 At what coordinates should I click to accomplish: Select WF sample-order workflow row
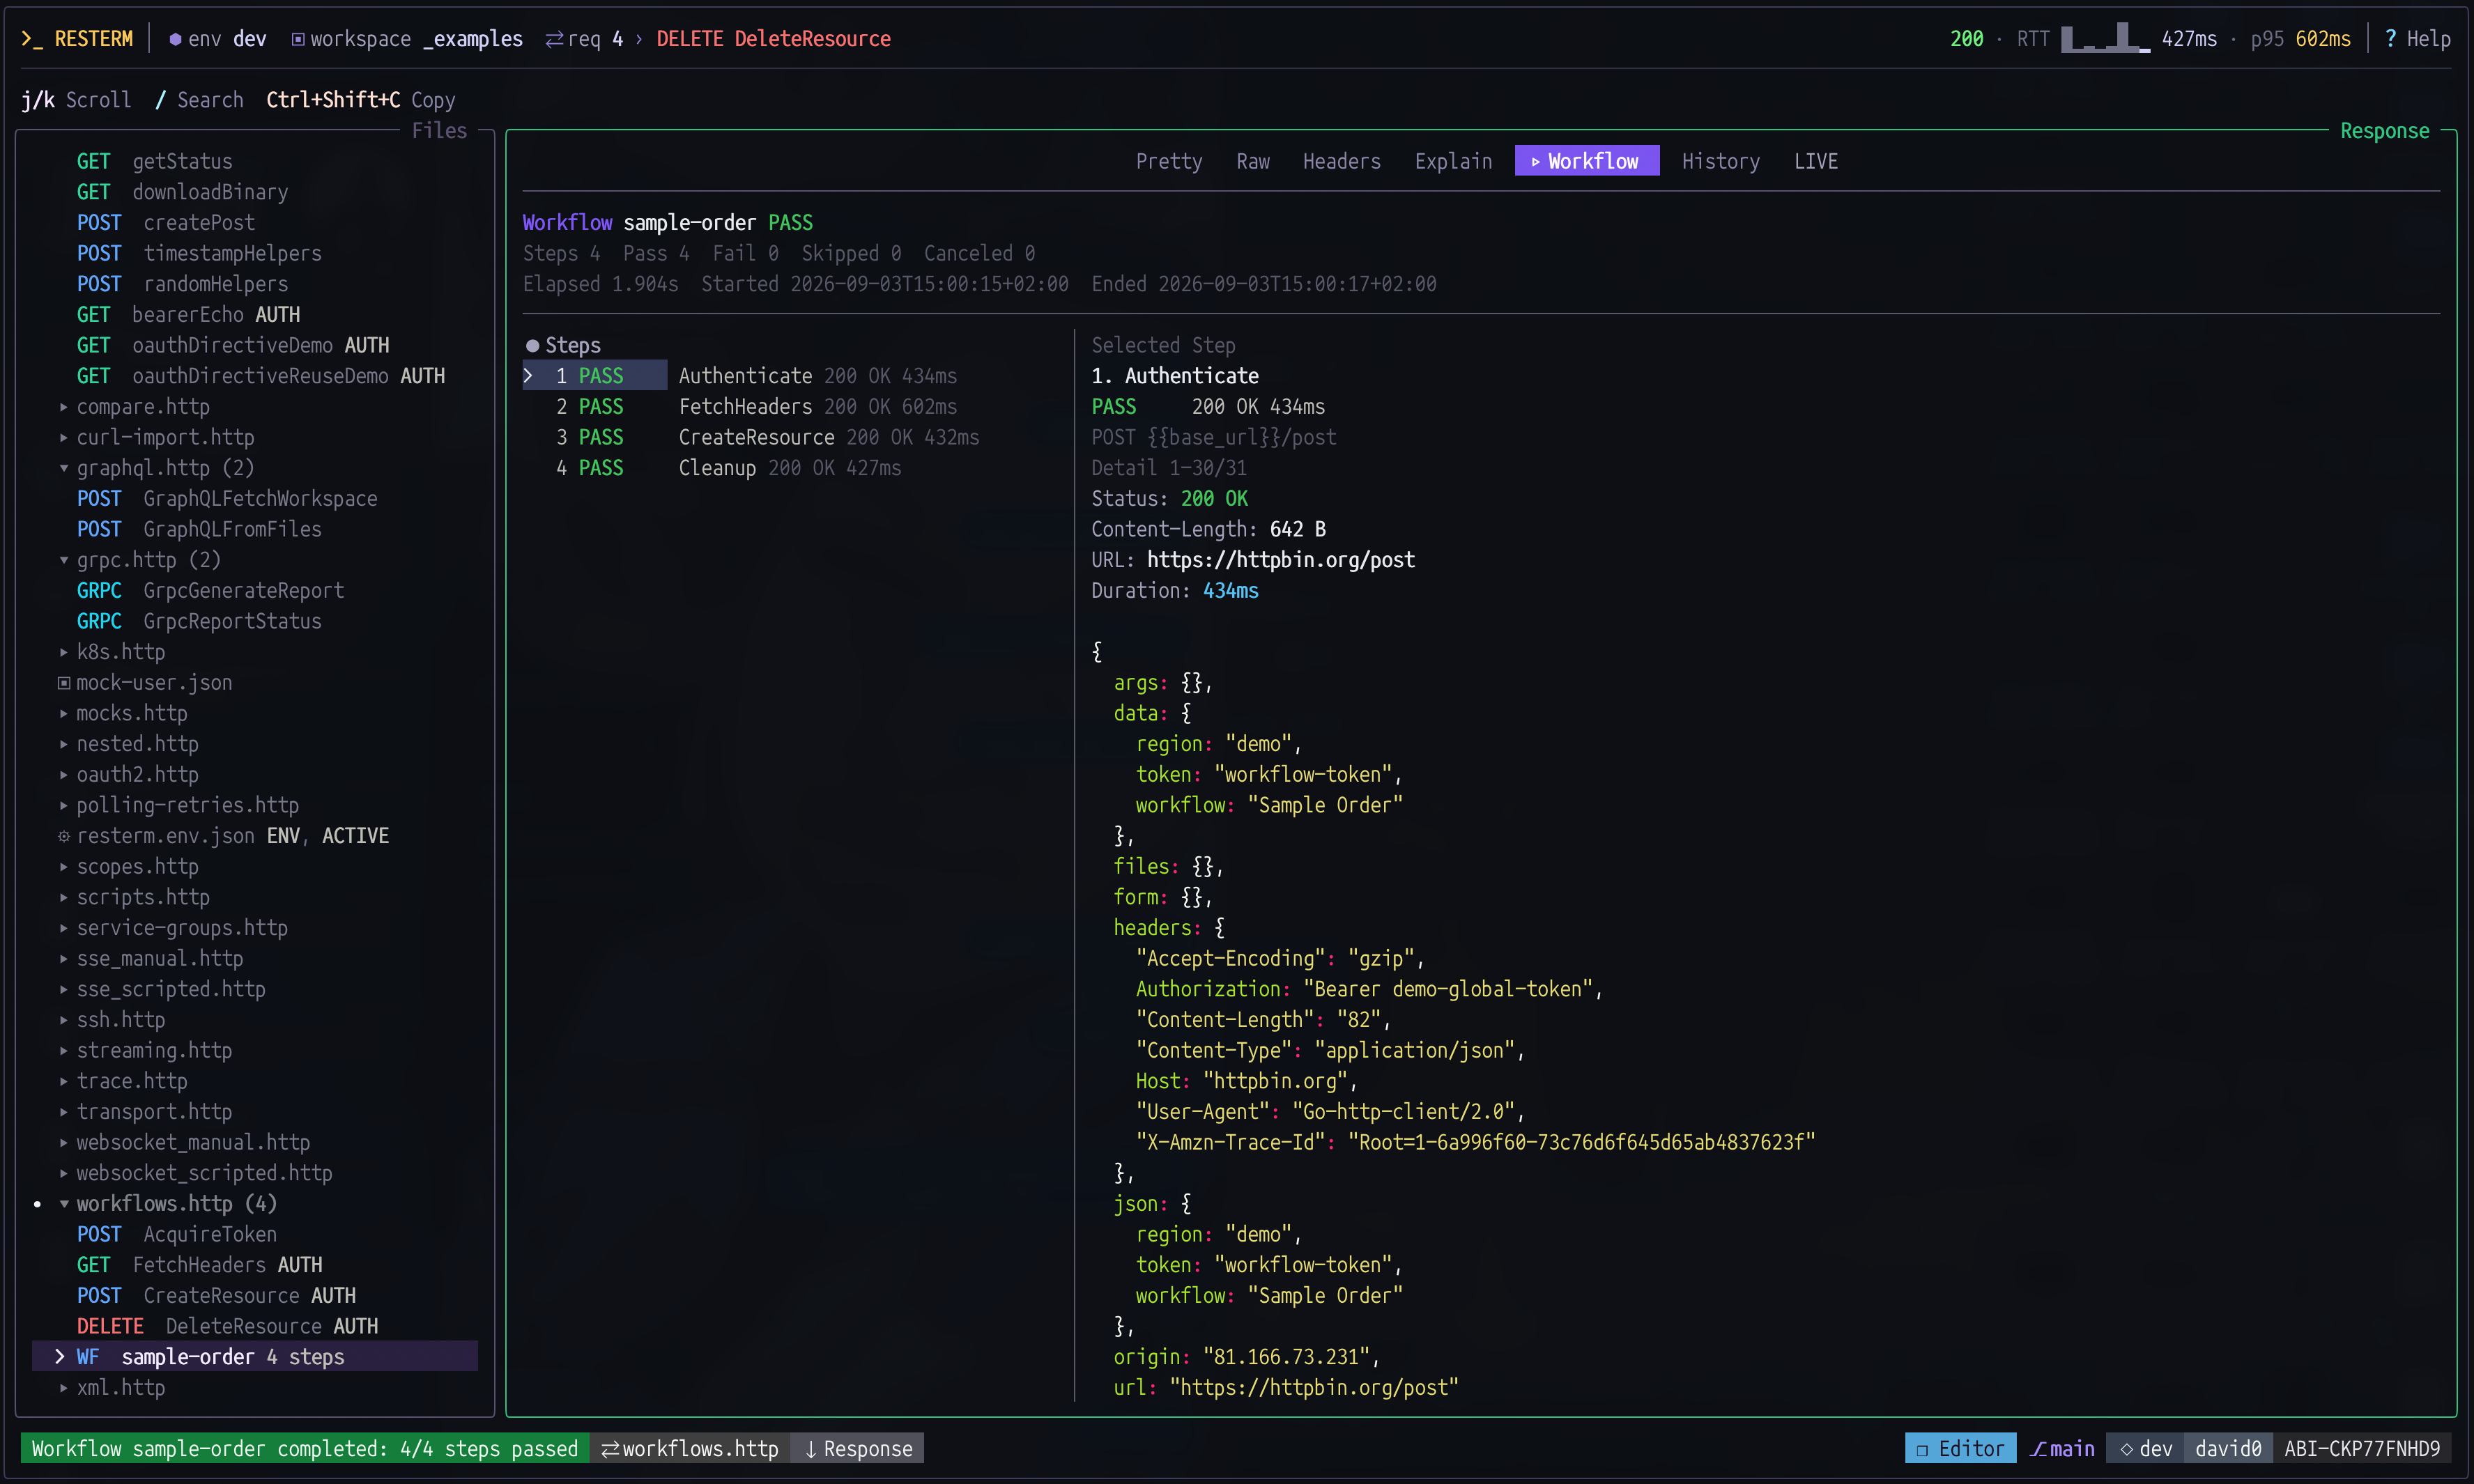pyautogui.click(x=255, y=1357)
